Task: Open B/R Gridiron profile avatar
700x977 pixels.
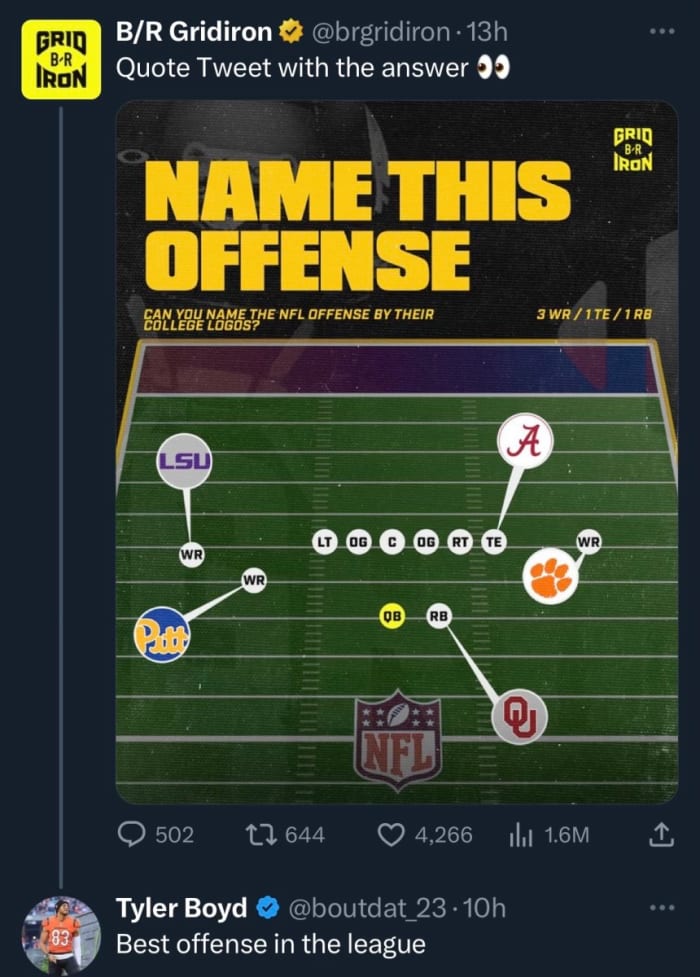Action: [61, 59]
